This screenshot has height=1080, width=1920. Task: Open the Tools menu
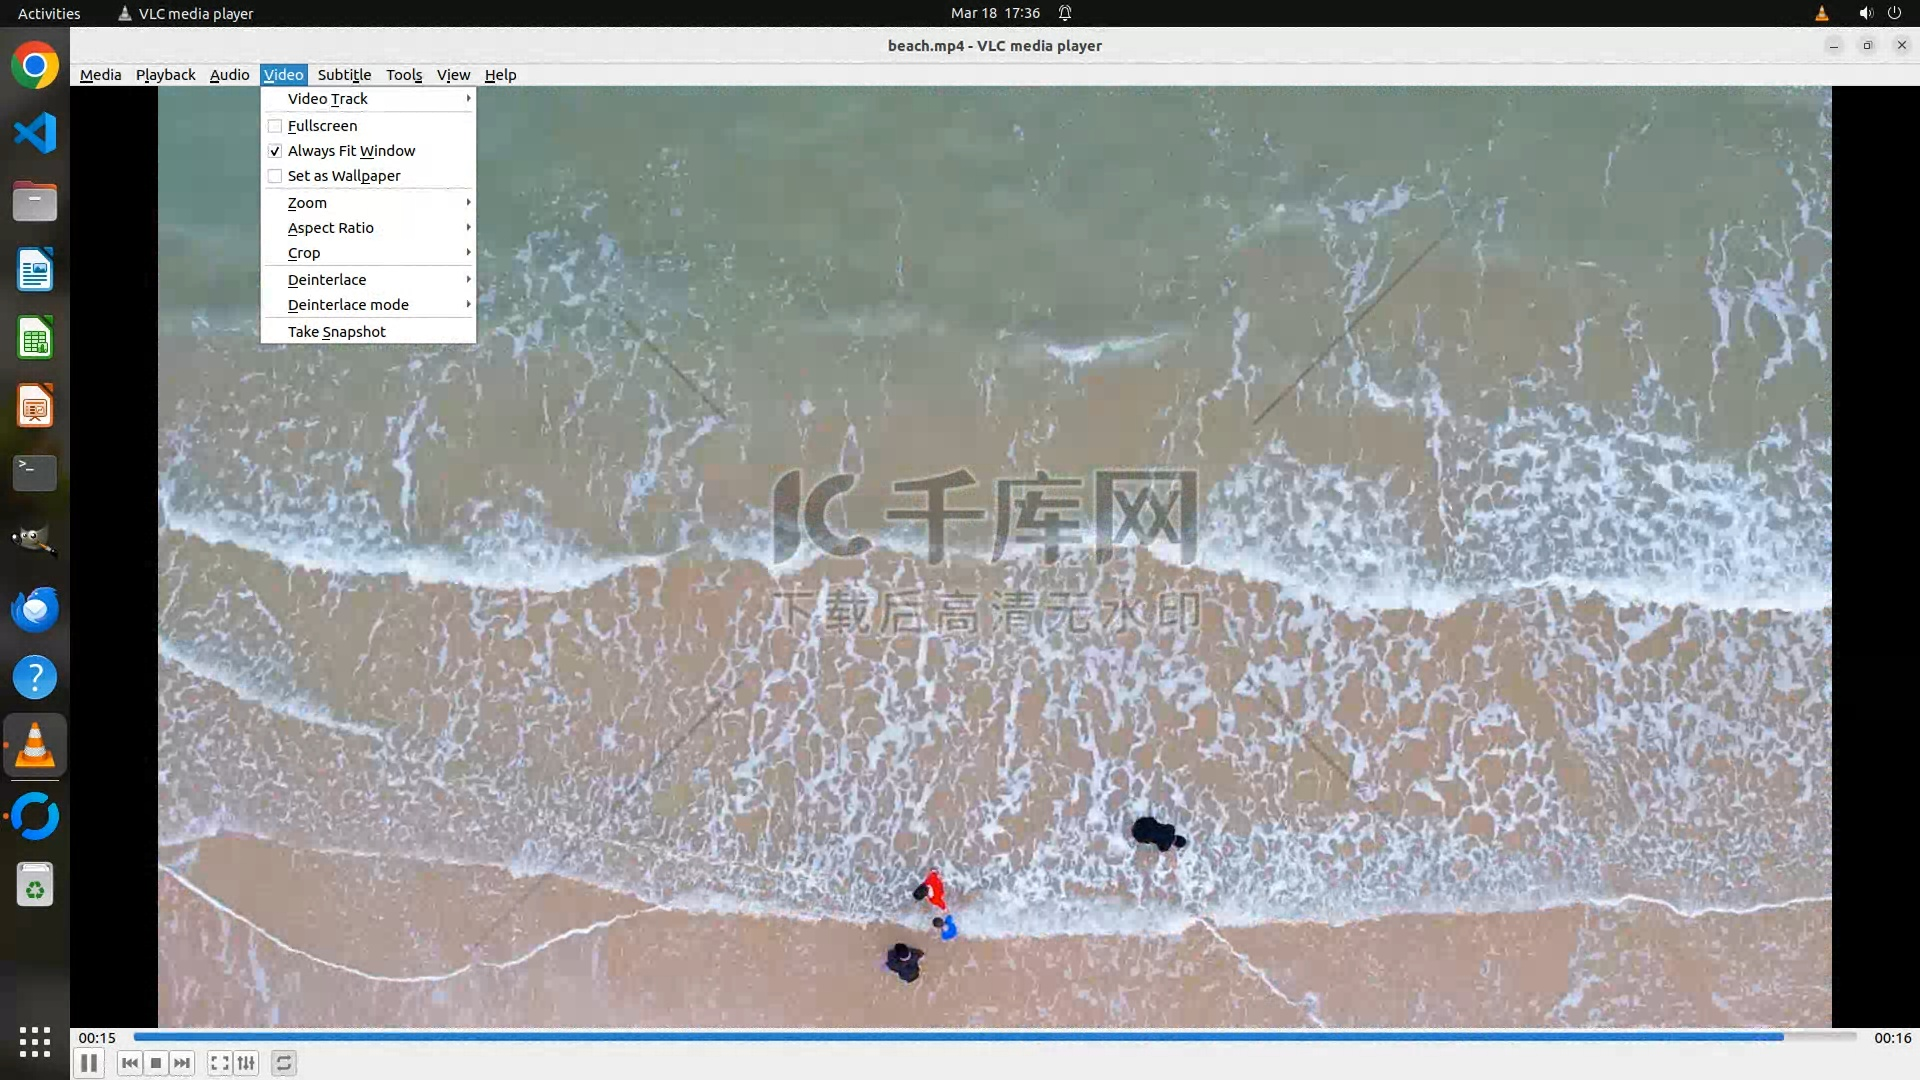(404, 75)
